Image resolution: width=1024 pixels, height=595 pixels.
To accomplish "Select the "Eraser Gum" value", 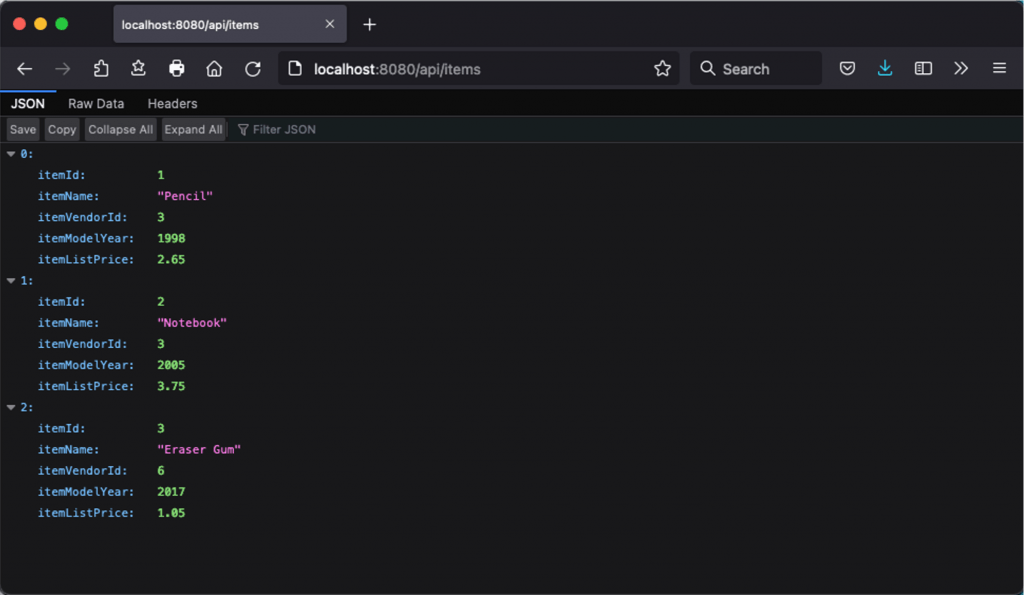I will [x=199, y=449].
